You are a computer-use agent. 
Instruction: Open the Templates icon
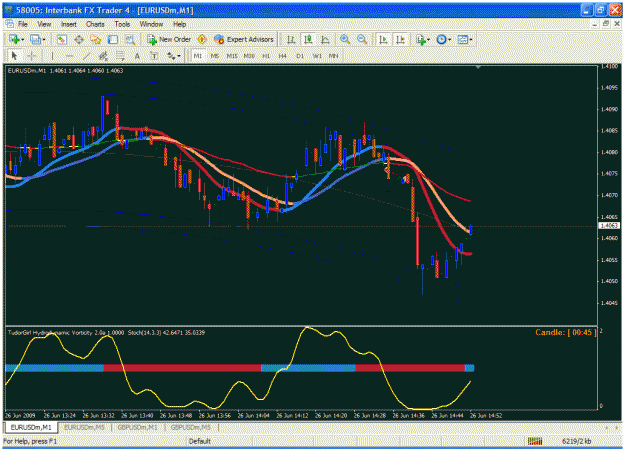[x=462, y=39]
